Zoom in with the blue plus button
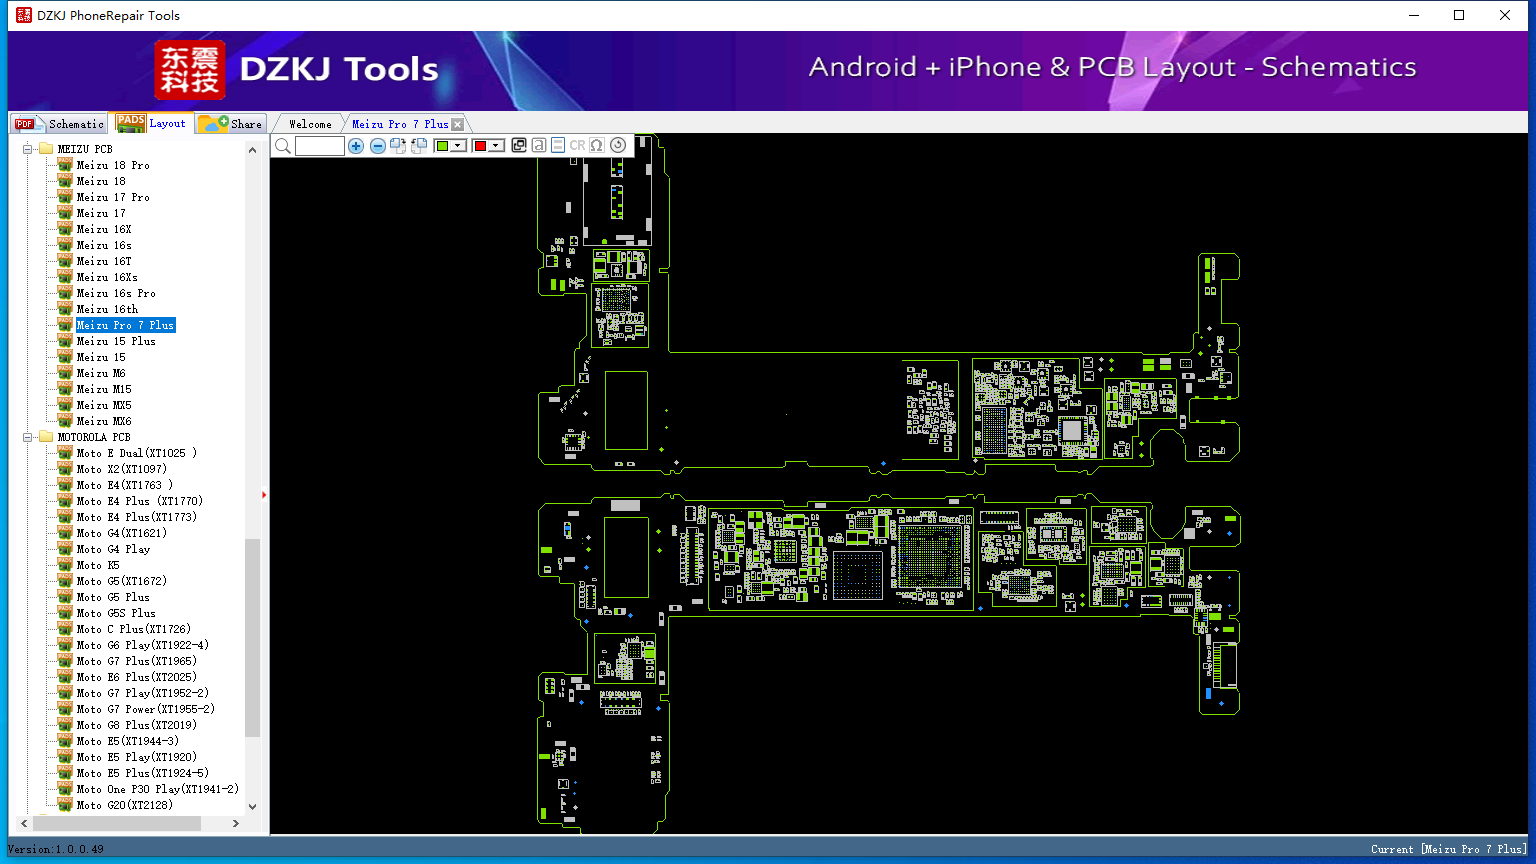This screenshot has width=1536, height=864. point(356,146)
